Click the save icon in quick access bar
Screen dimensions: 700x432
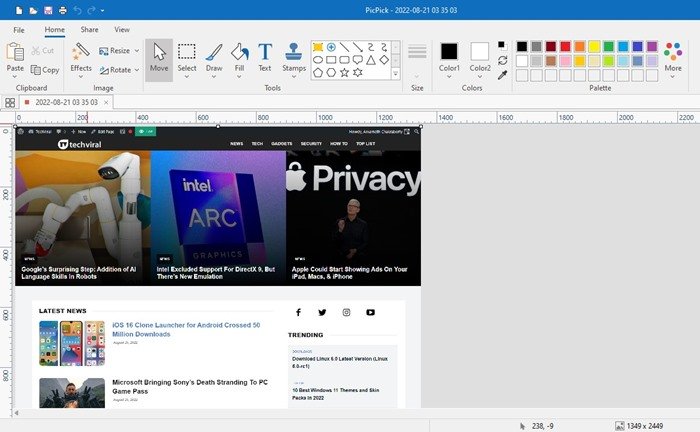click(47, 9)
